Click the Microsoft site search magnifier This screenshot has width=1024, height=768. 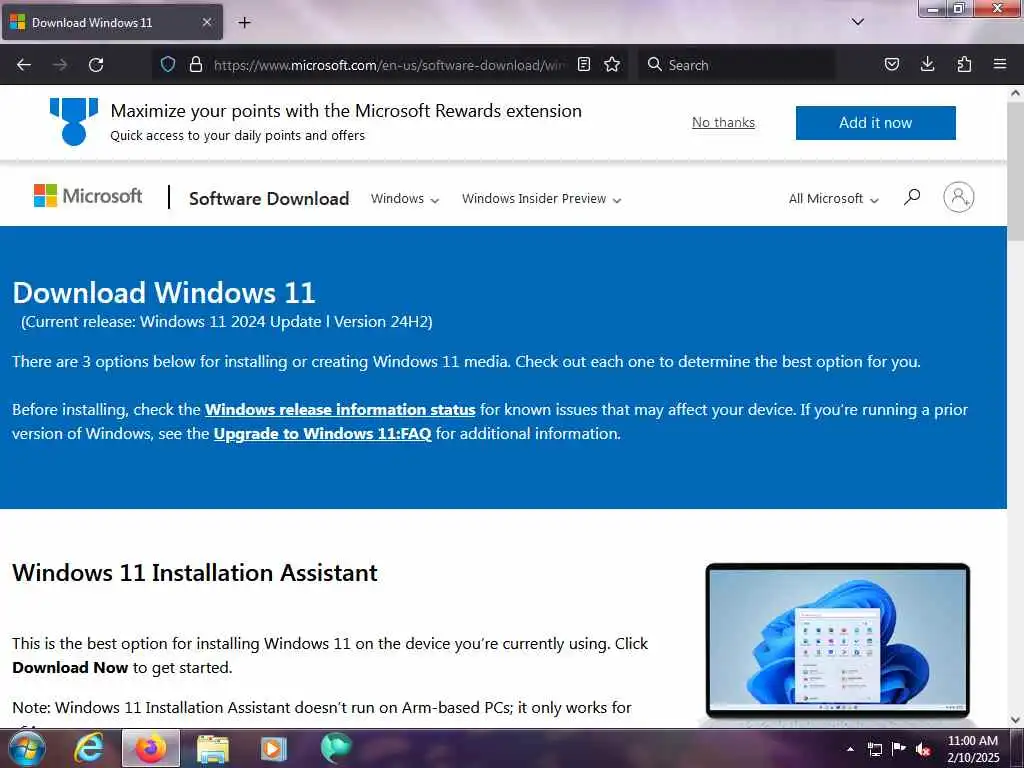[x=912, y=197]
